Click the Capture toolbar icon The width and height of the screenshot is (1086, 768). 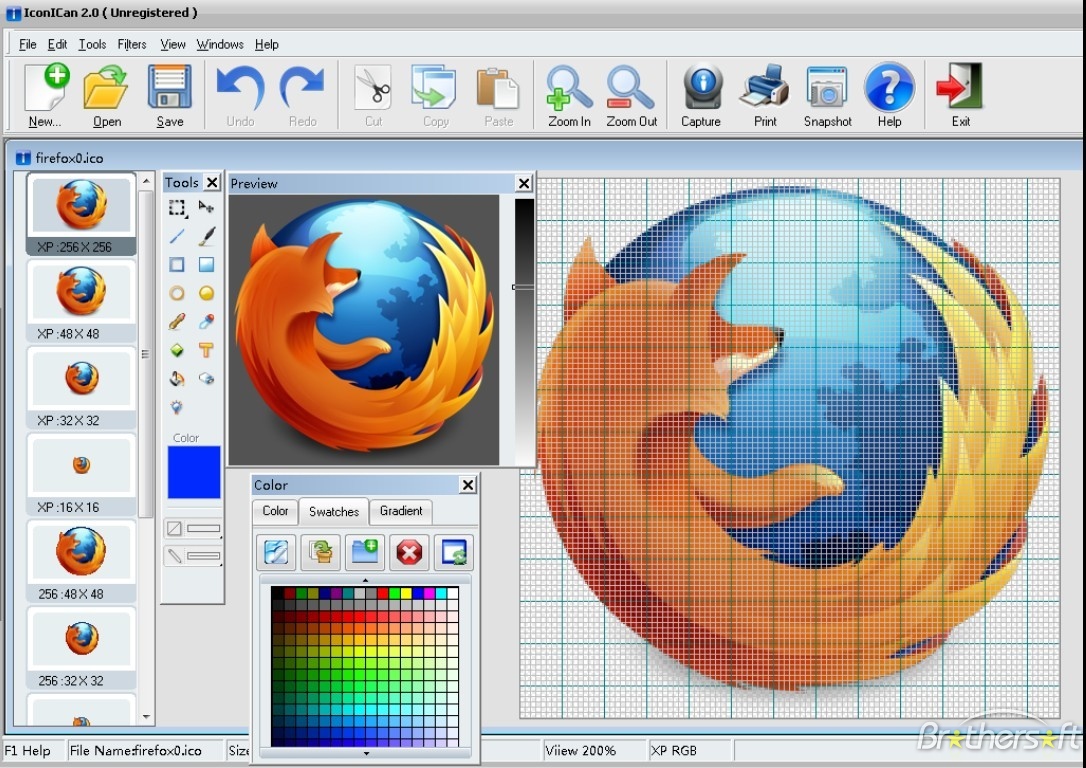(701, 90)
